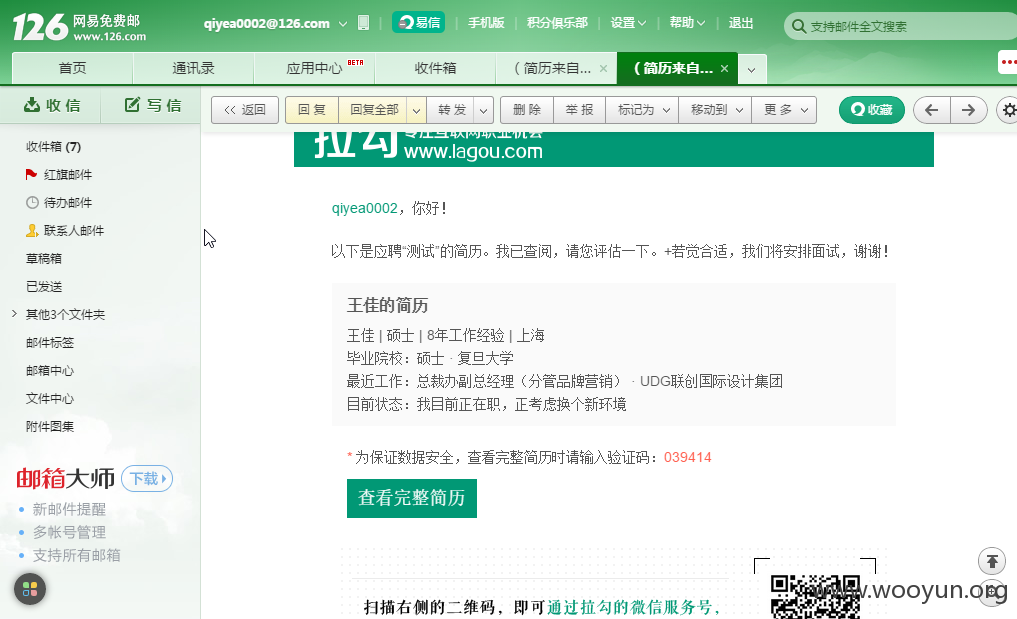Open the 积分俱乐部 link
The width and height of the screenshot is (1017, 619).
coord(557,23)
